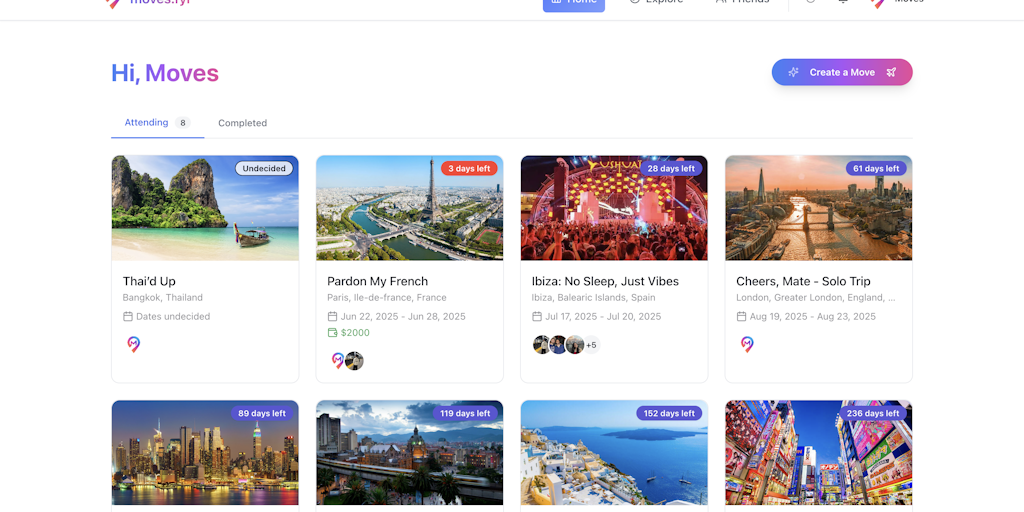The width and height of the screenshot is (1024, 512).
Task: Click the sparkle icon in Create a Move
Action: 793,72
